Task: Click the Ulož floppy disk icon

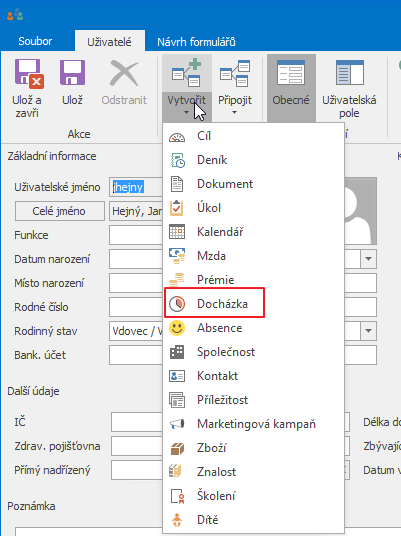Action: click(72, 72)
